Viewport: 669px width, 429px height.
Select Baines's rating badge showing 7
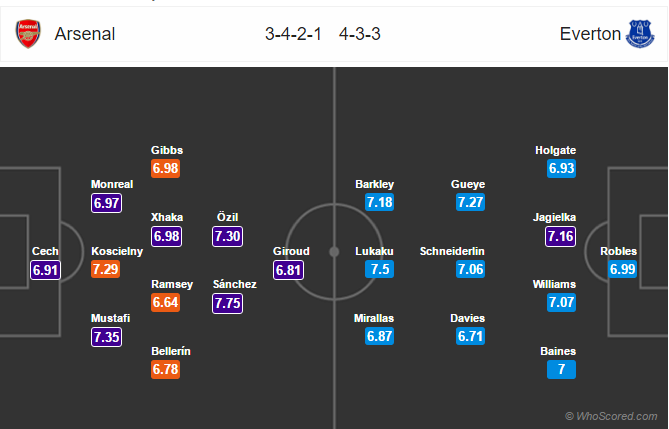[562, 370]
